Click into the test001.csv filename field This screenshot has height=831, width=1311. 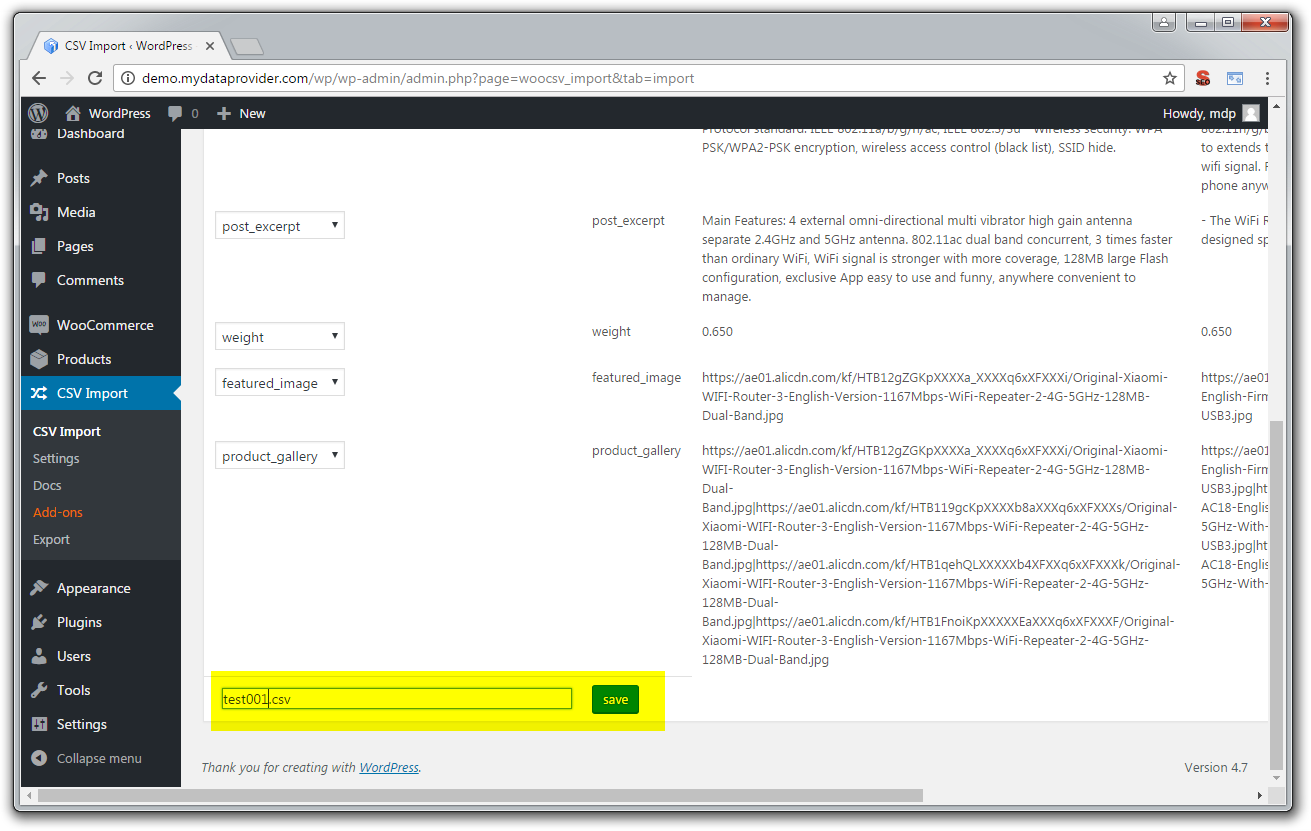point(397,699)
